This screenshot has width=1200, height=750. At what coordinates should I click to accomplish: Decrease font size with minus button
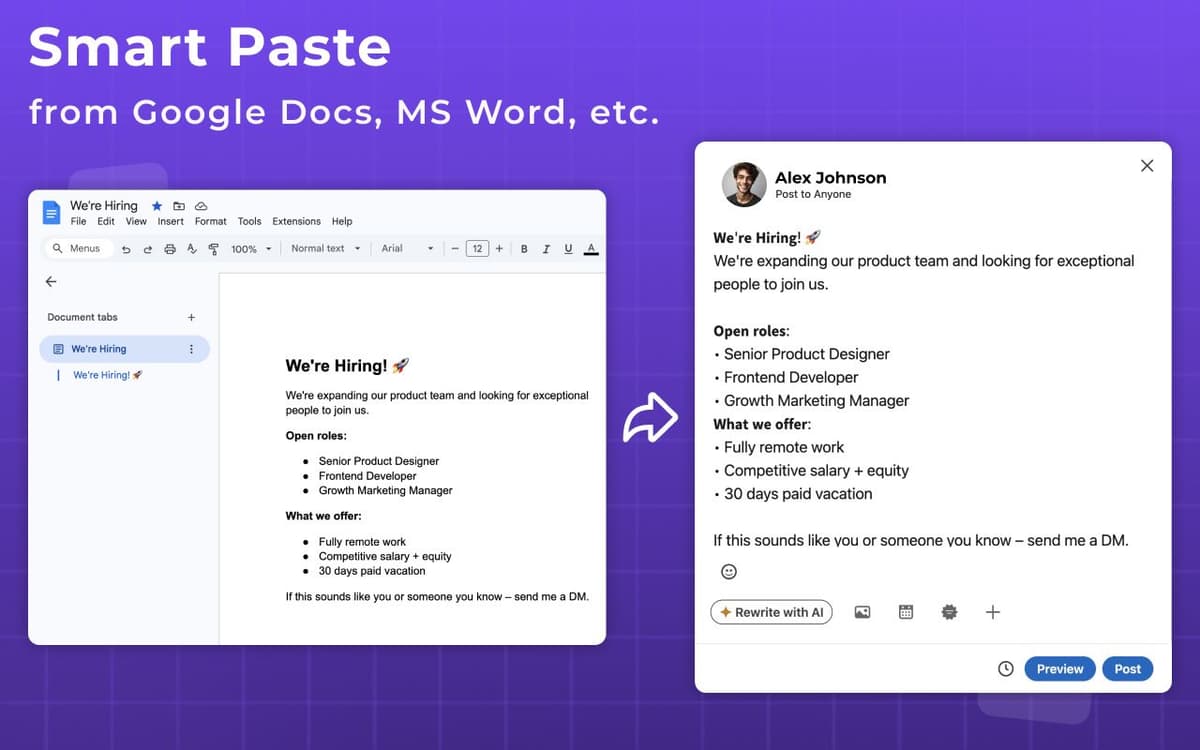pos(455,249)
